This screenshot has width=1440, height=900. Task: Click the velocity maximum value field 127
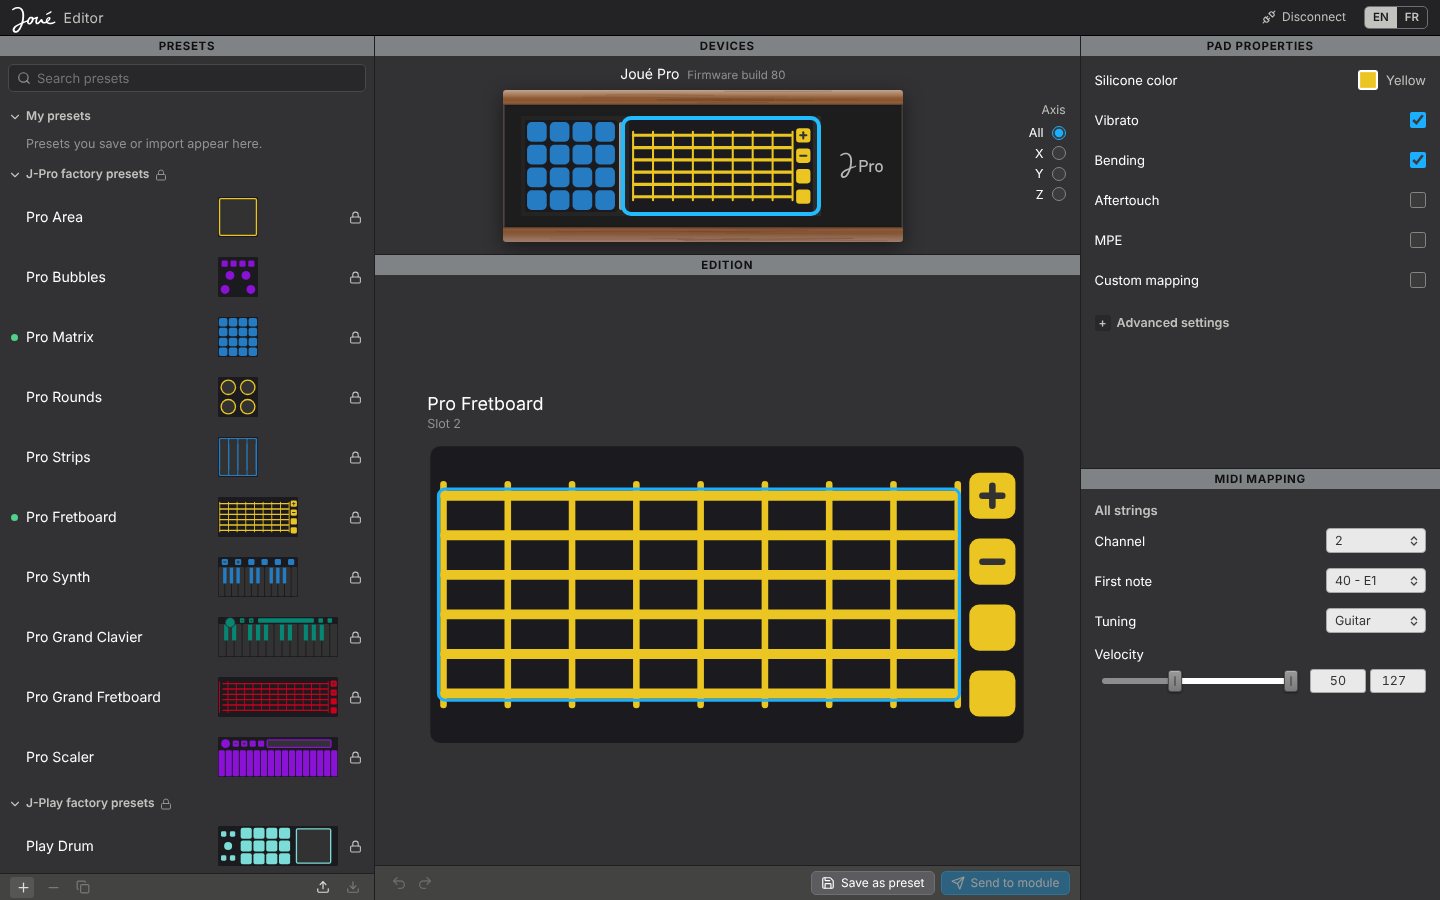point(1397,681)
